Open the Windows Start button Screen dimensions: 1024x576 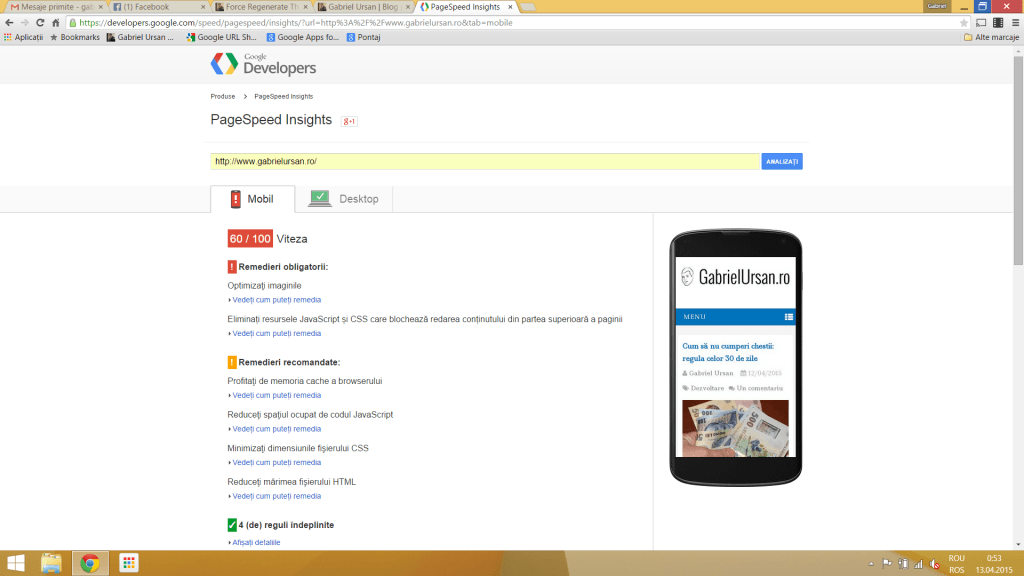point(16,563)
